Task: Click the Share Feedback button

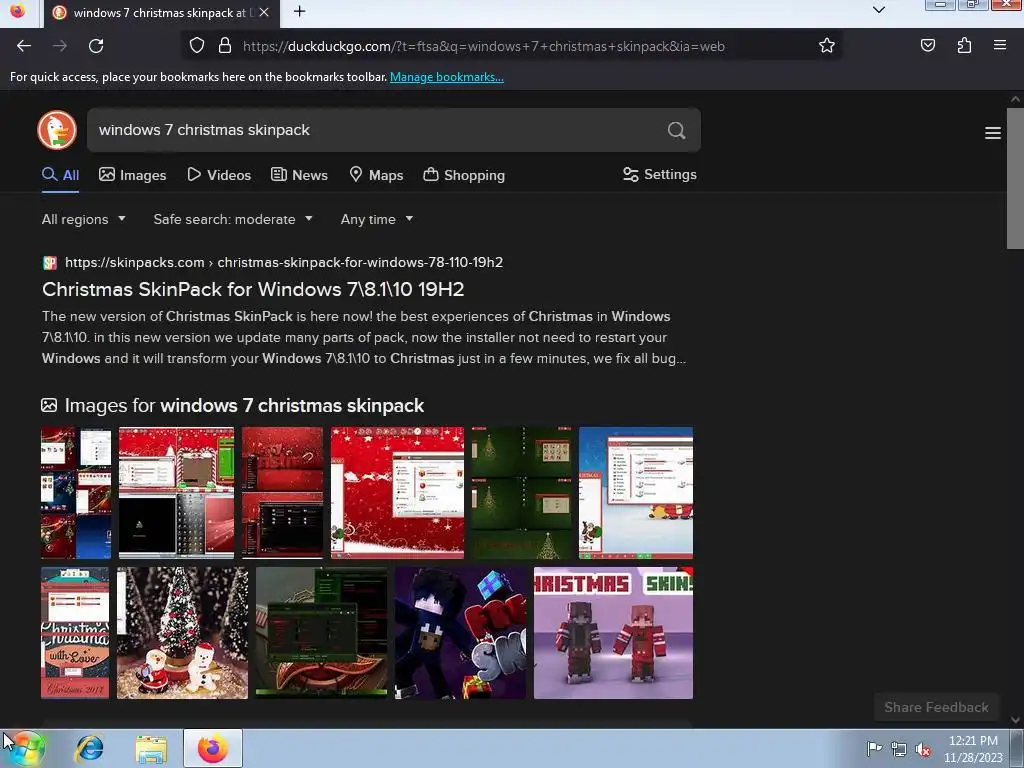Action: (x=936, y=707)
